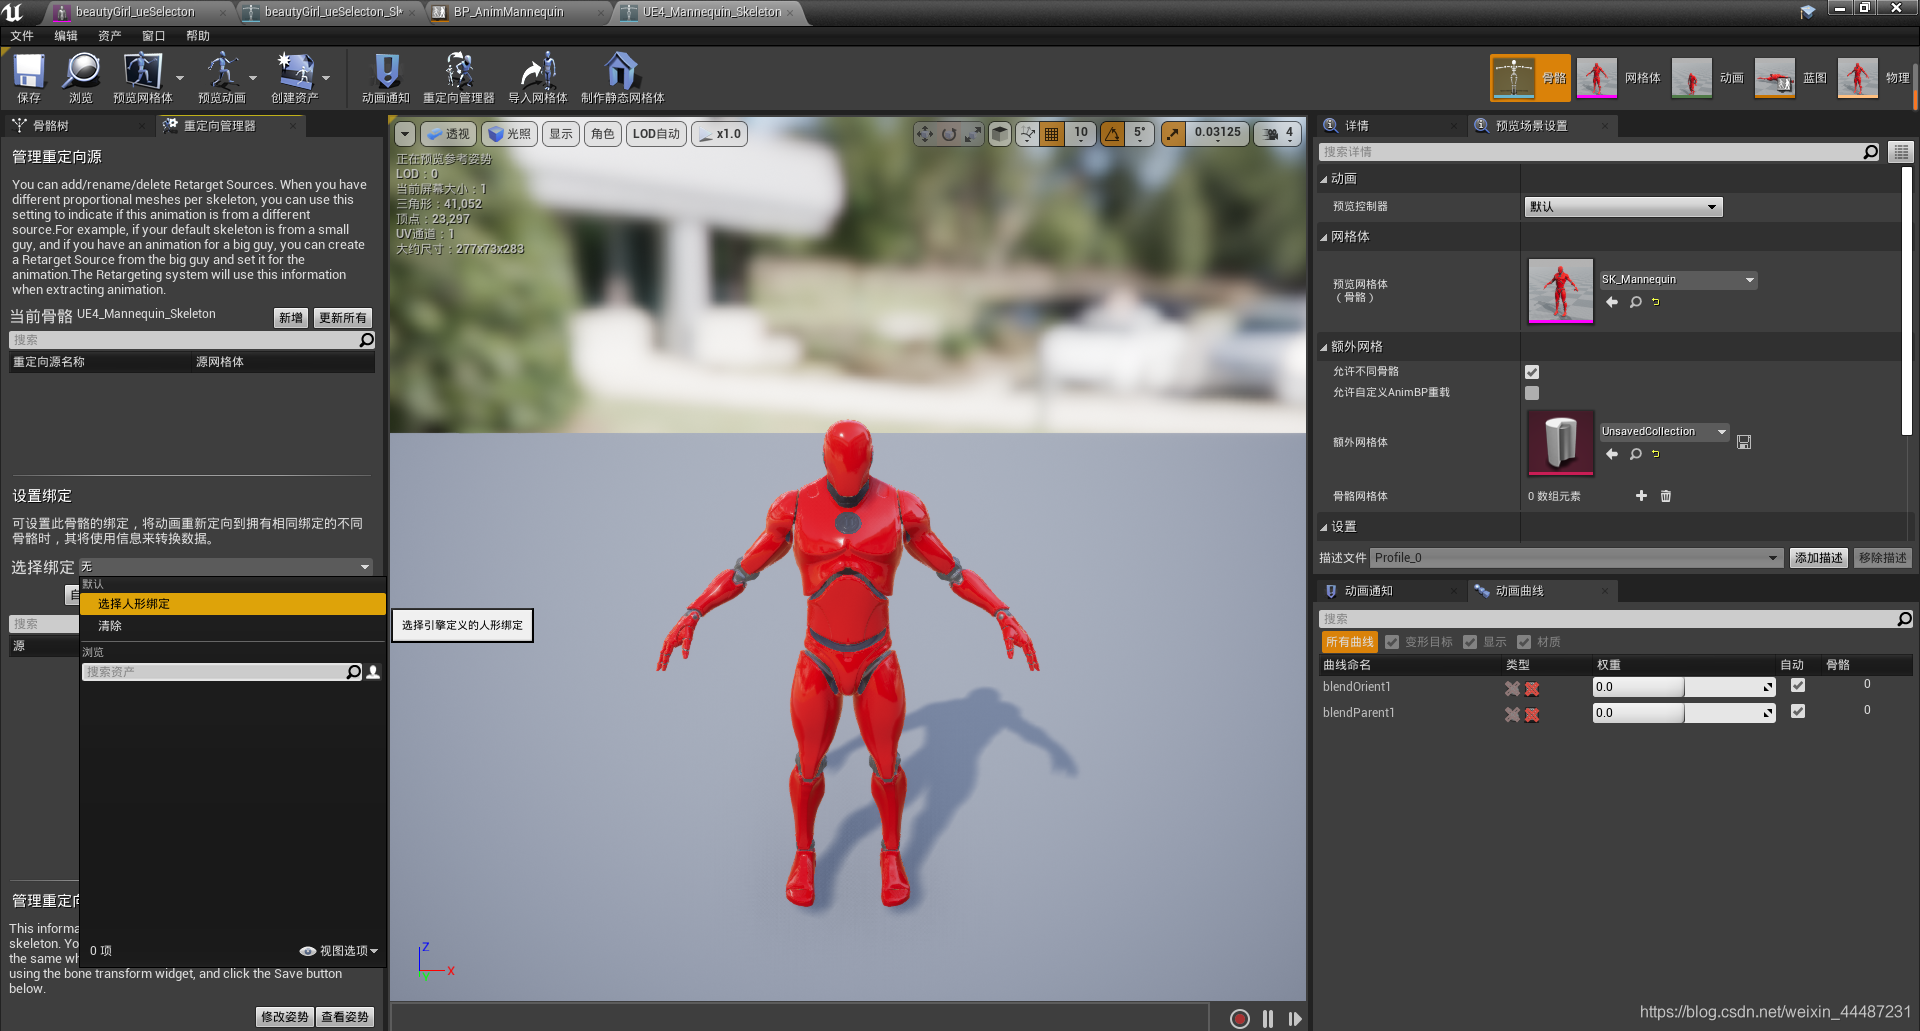Screen dimensions: 1920x1031
Task: Click the 导入网格体 import mesh icon
Action: [538, 78]
